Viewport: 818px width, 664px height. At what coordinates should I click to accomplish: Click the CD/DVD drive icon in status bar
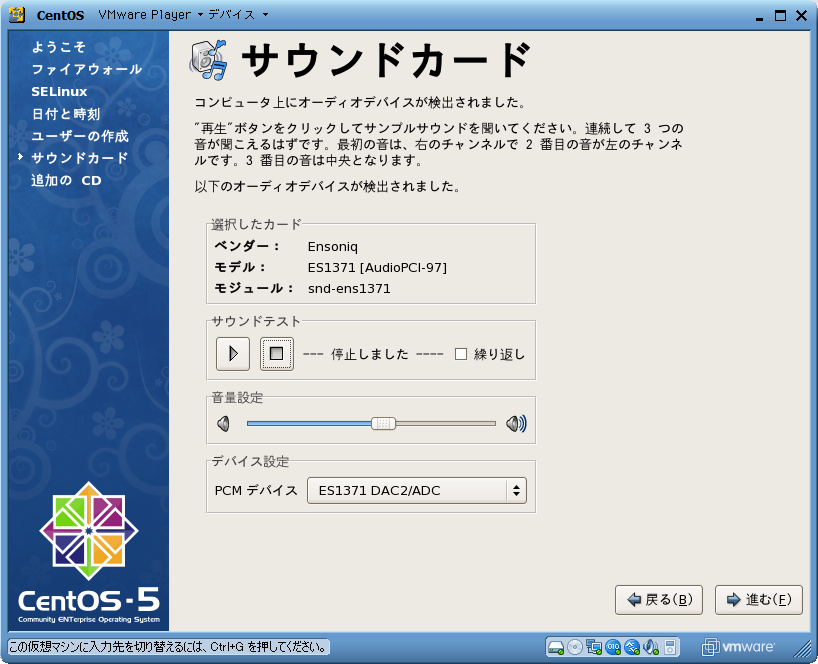574,647
